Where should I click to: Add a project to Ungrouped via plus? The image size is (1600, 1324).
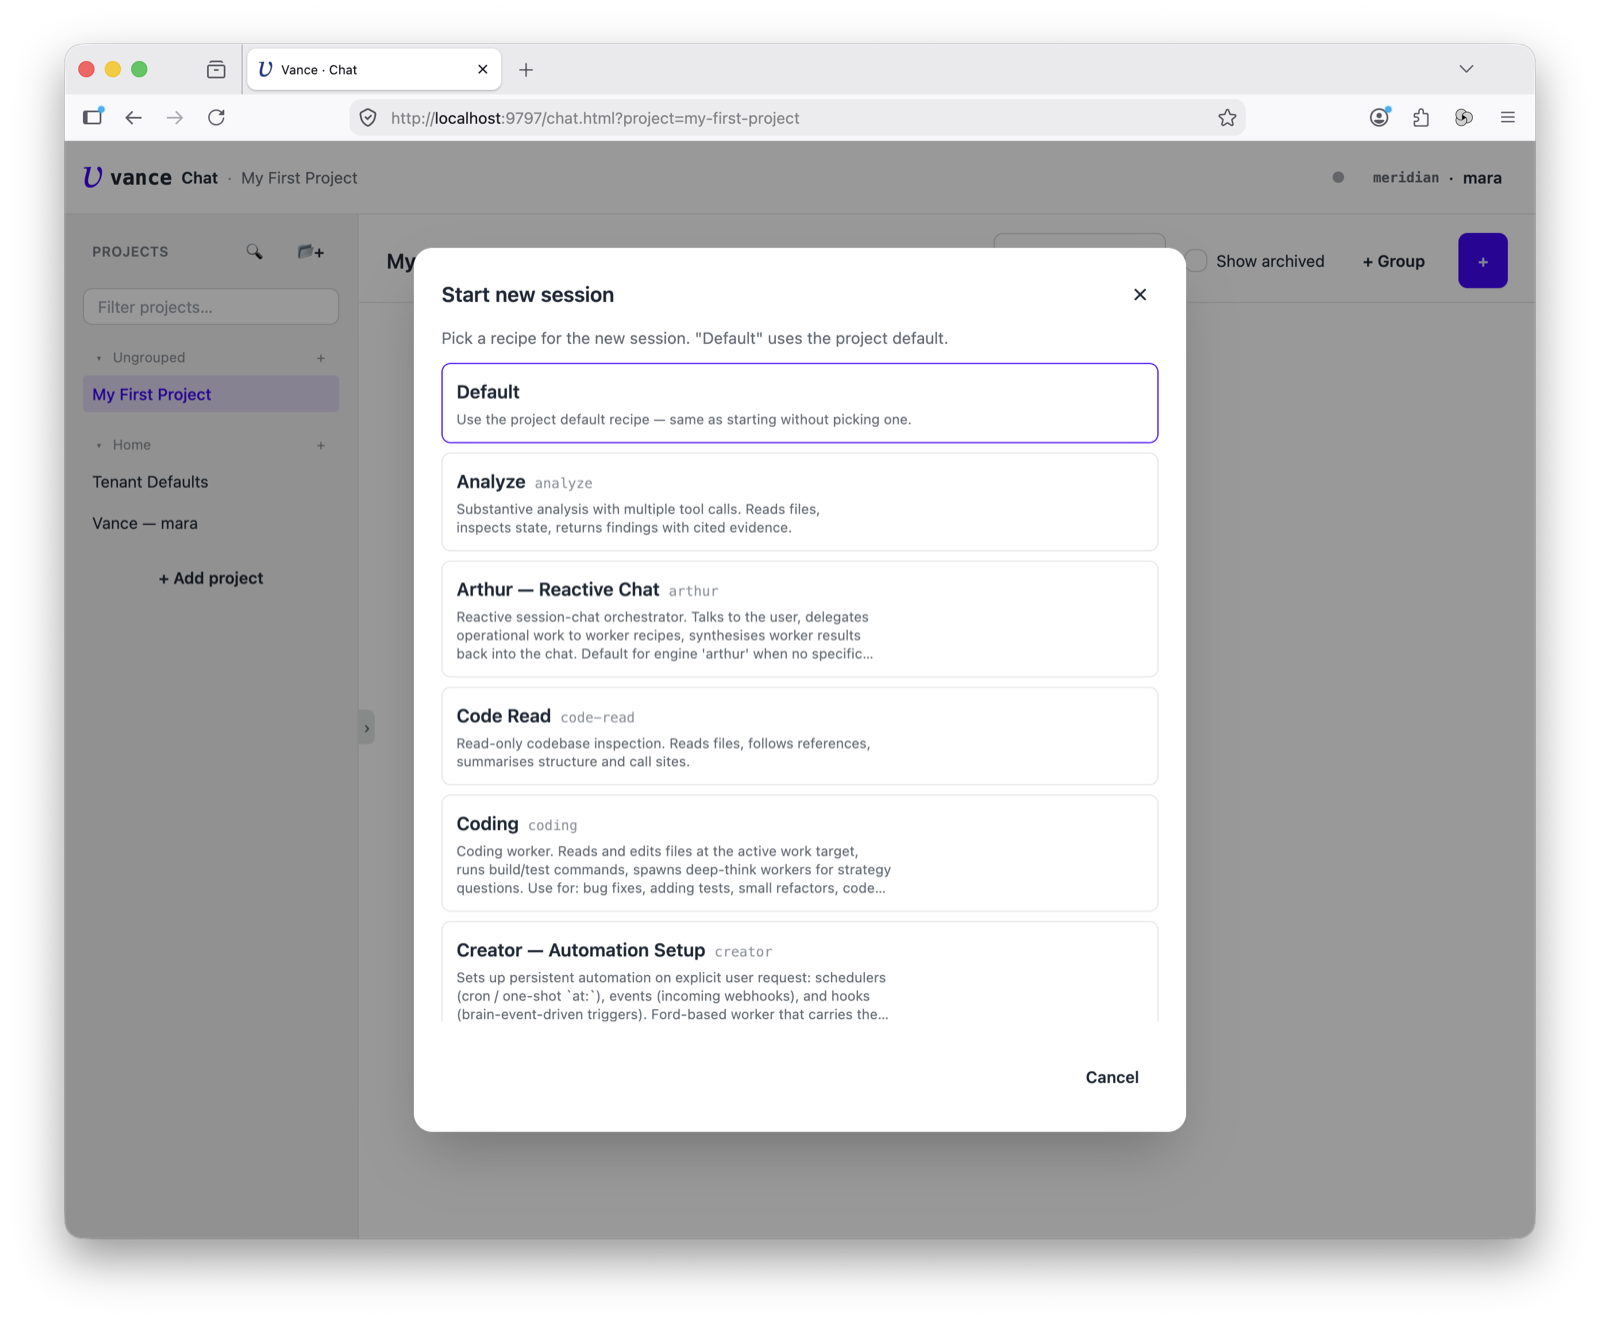321,358
